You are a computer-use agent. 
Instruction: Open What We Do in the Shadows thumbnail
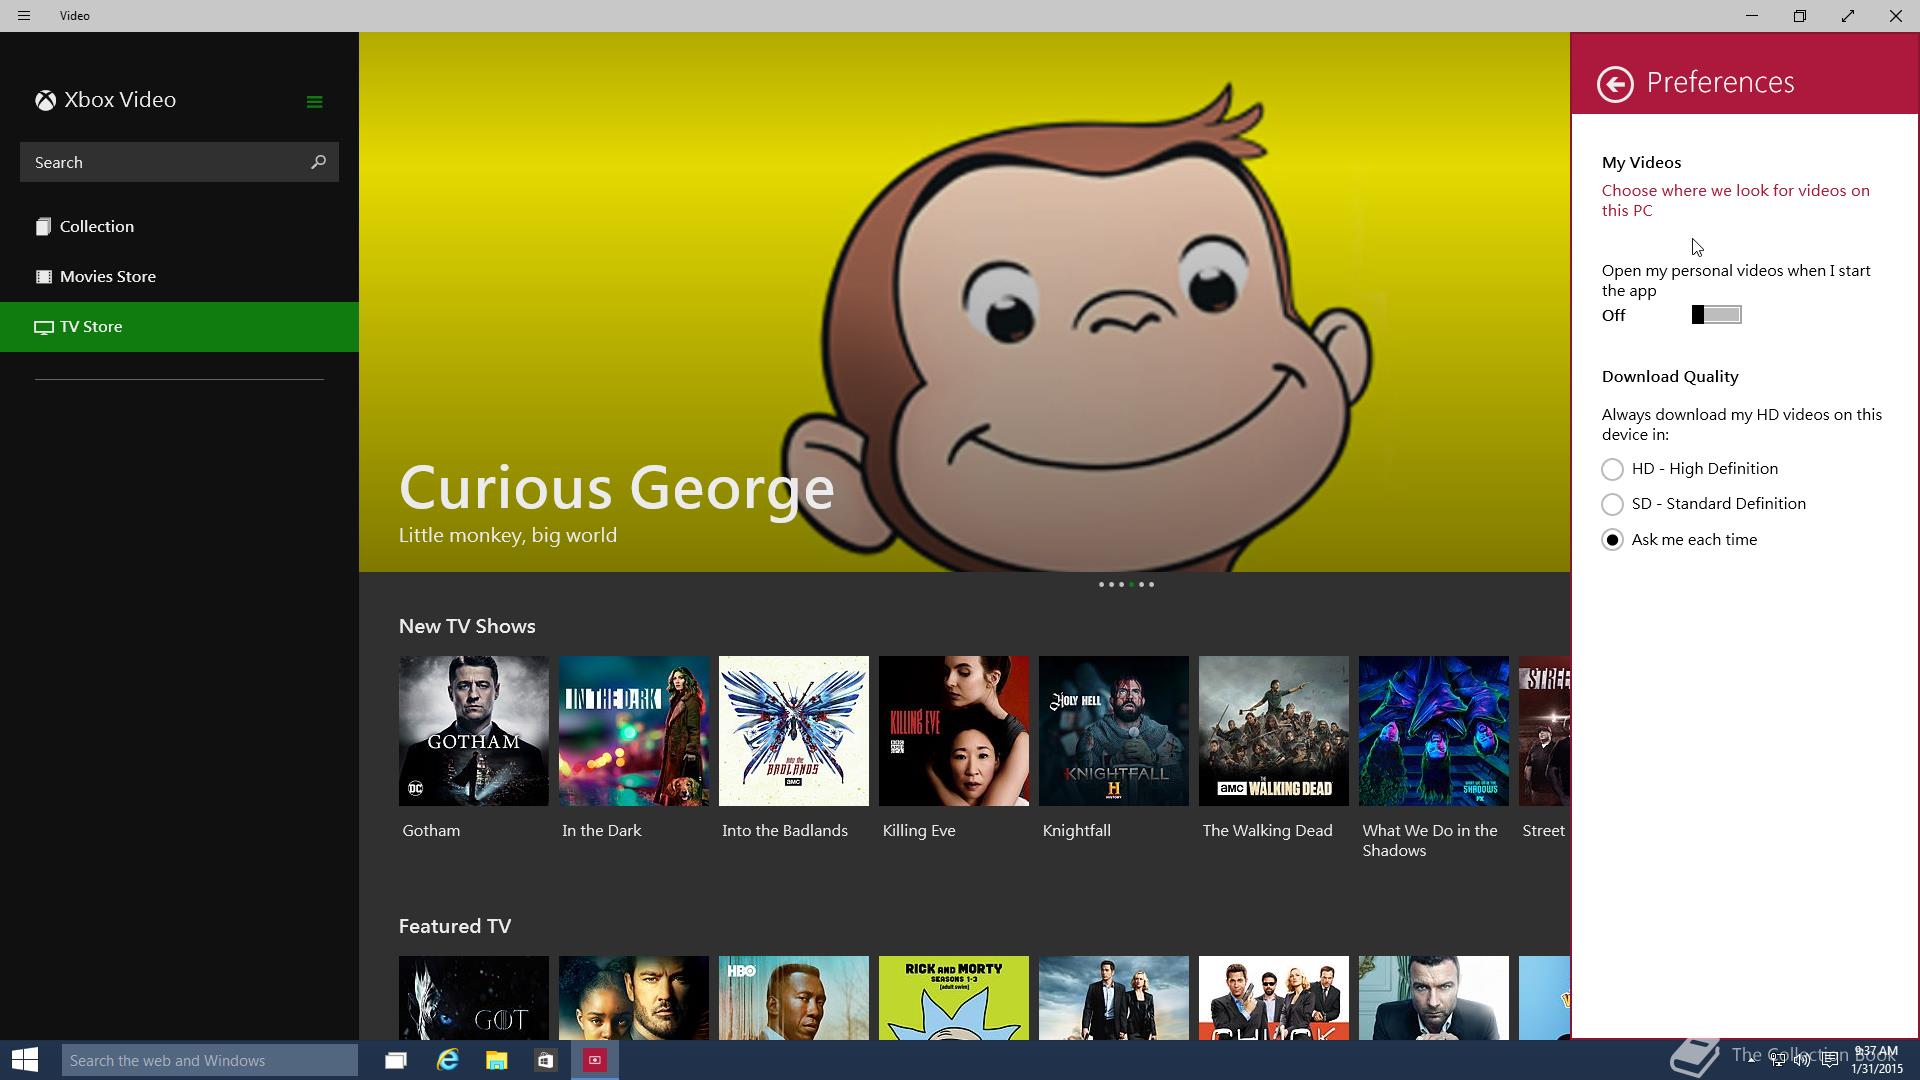click(x=1434, y=731)
